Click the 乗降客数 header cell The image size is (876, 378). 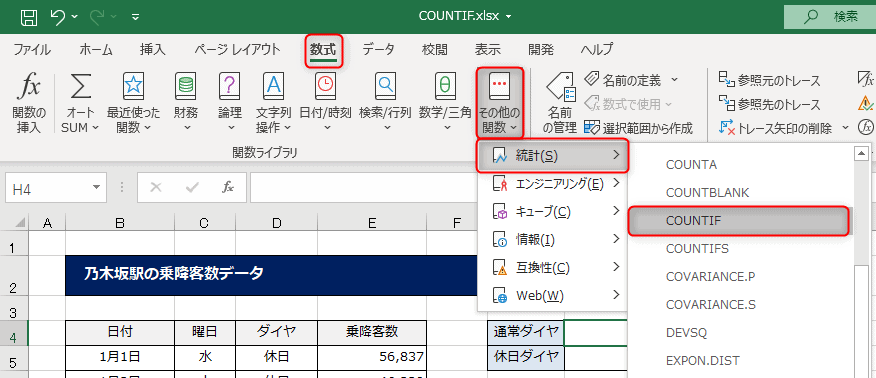pos(372,332)
